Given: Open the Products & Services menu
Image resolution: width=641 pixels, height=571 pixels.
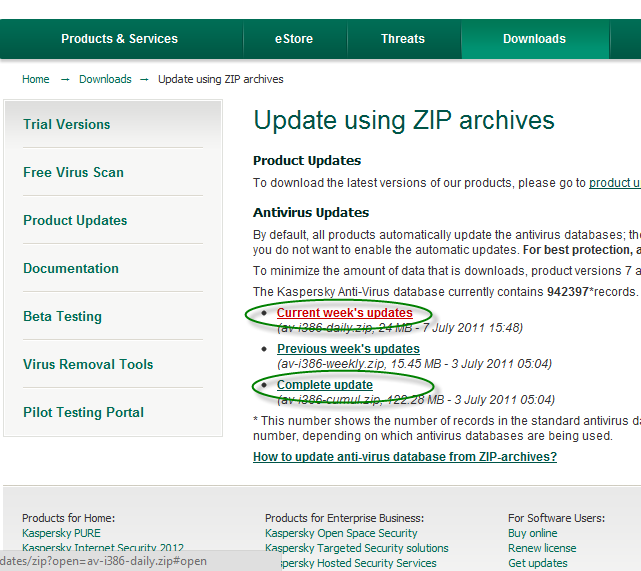Looking at the screenshot, I should coord(119,39).
